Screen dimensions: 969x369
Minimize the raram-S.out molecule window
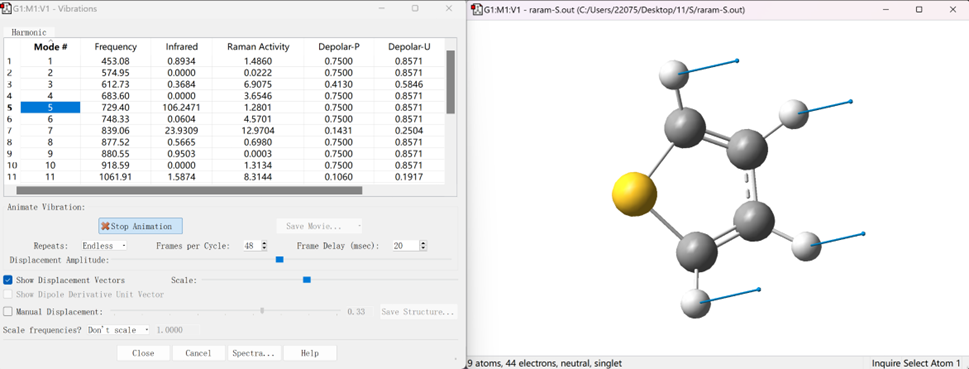(887, 9)
